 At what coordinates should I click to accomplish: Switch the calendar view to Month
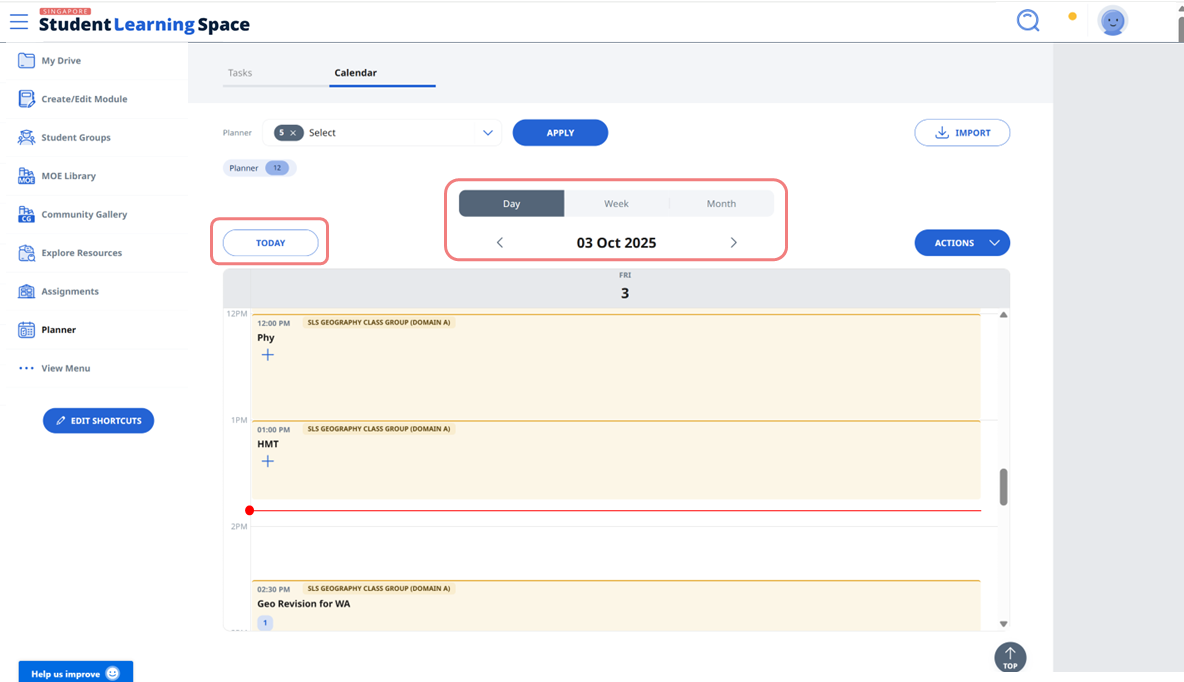(x=721, y=203)
